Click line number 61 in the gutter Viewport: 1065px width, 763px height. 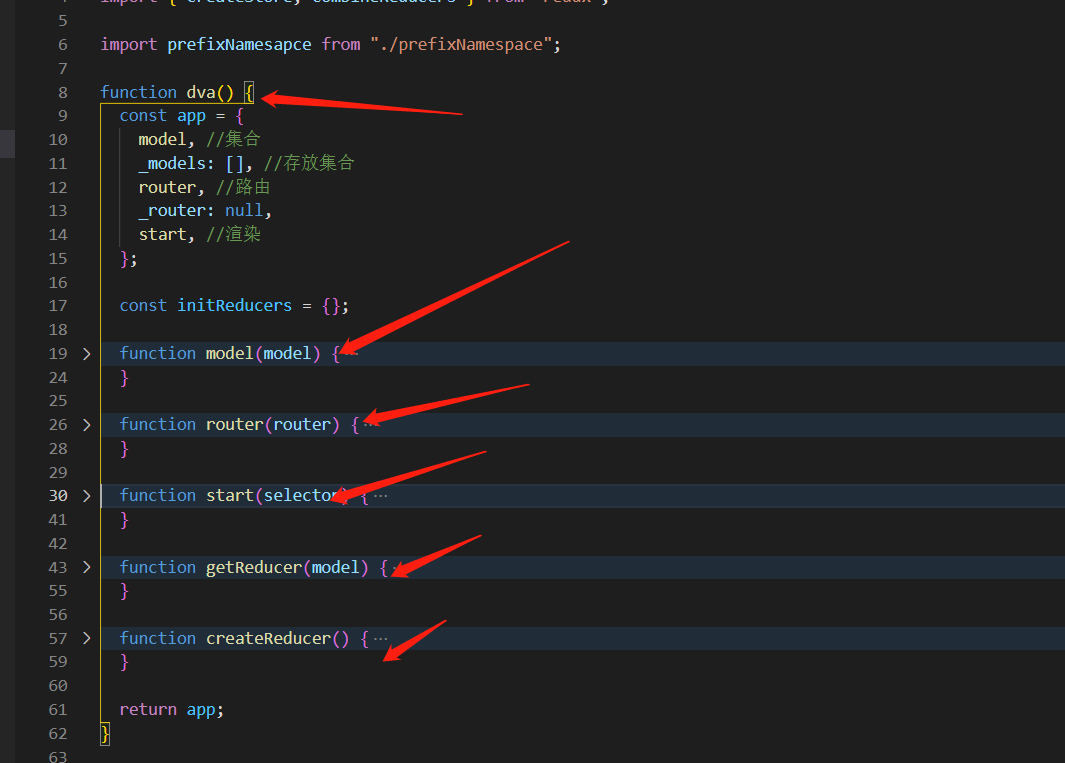coord(58,710)
